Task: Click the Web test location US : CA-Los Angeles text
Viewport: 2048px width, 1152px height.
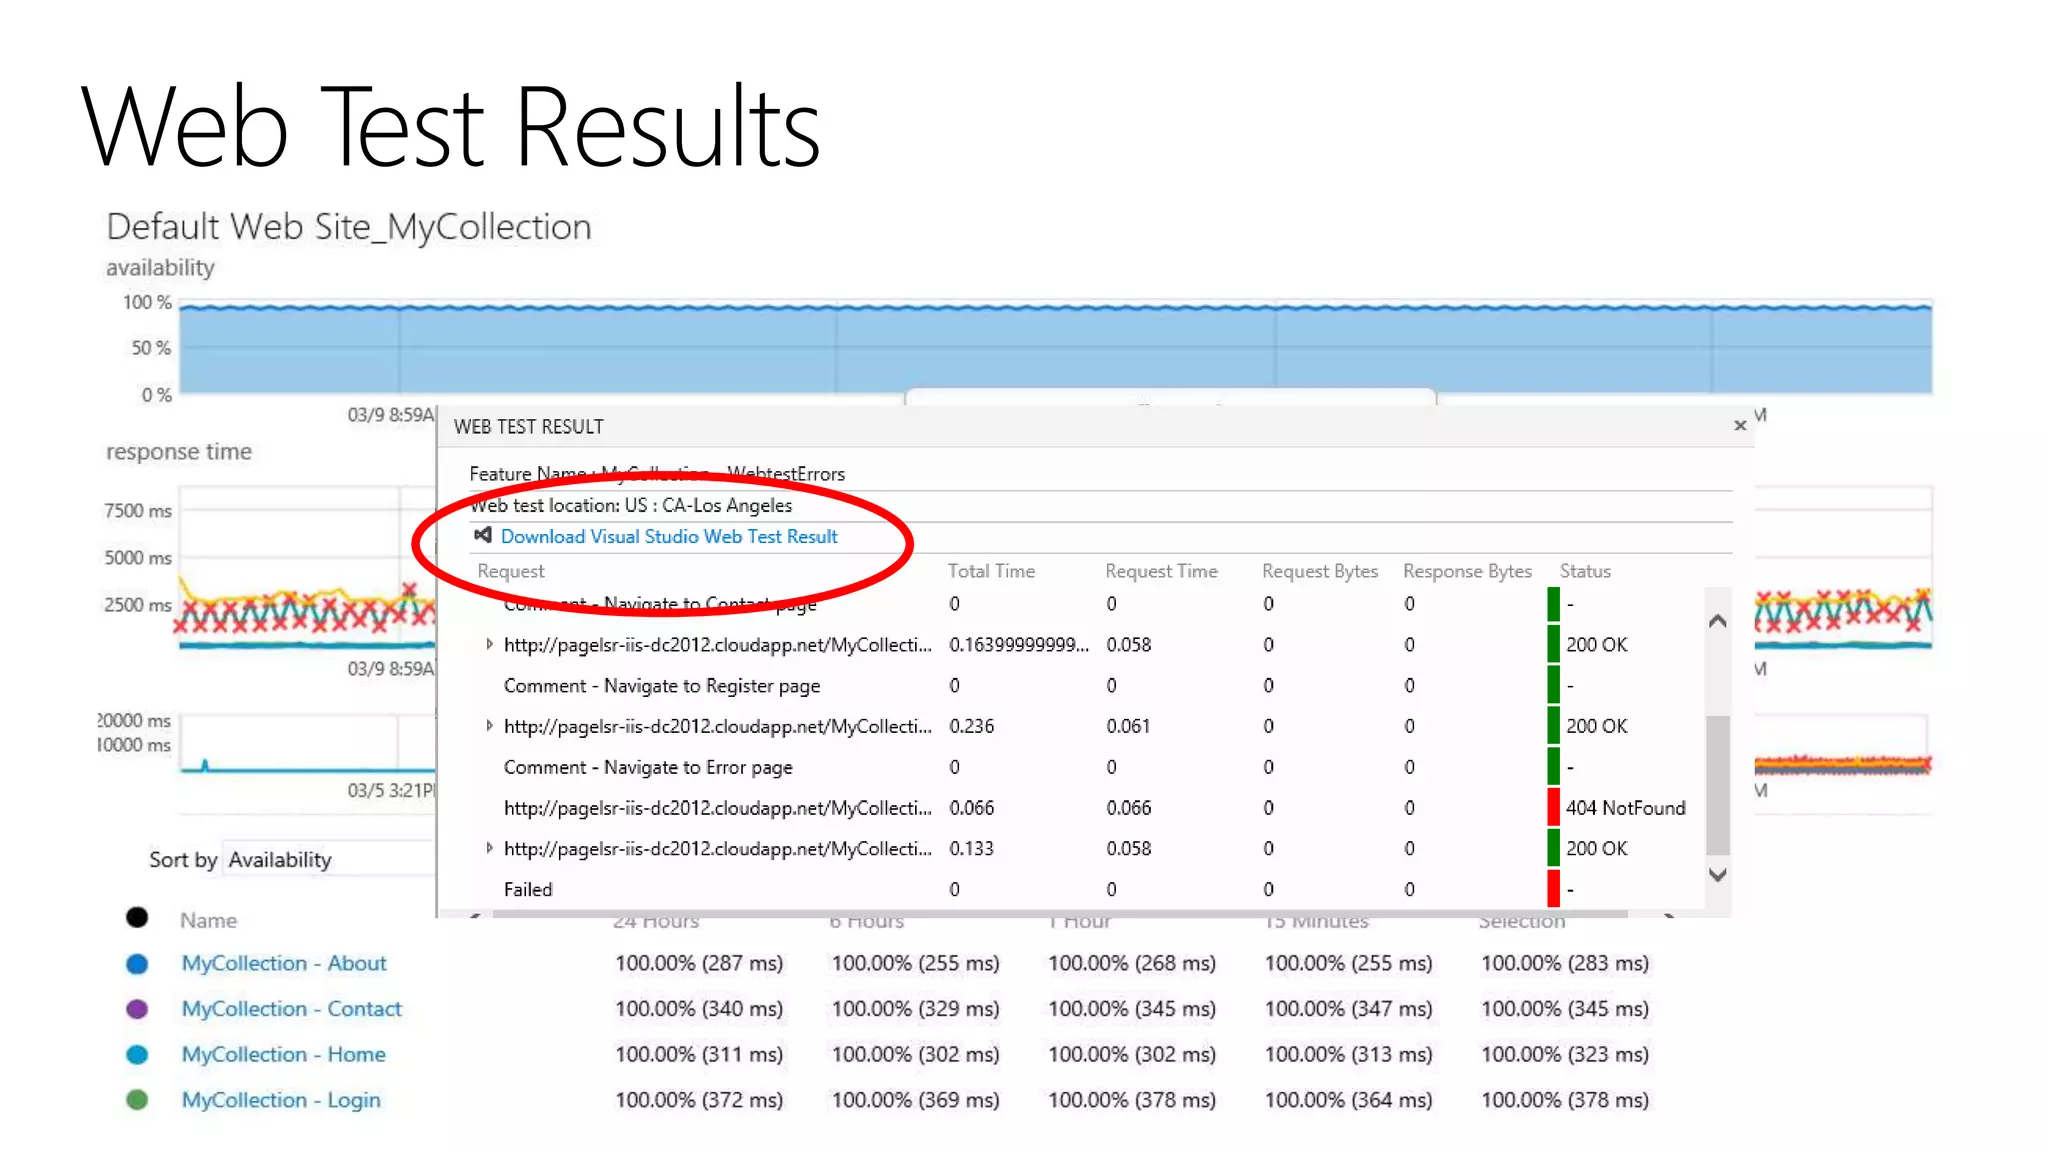Action: coord(631,505)
